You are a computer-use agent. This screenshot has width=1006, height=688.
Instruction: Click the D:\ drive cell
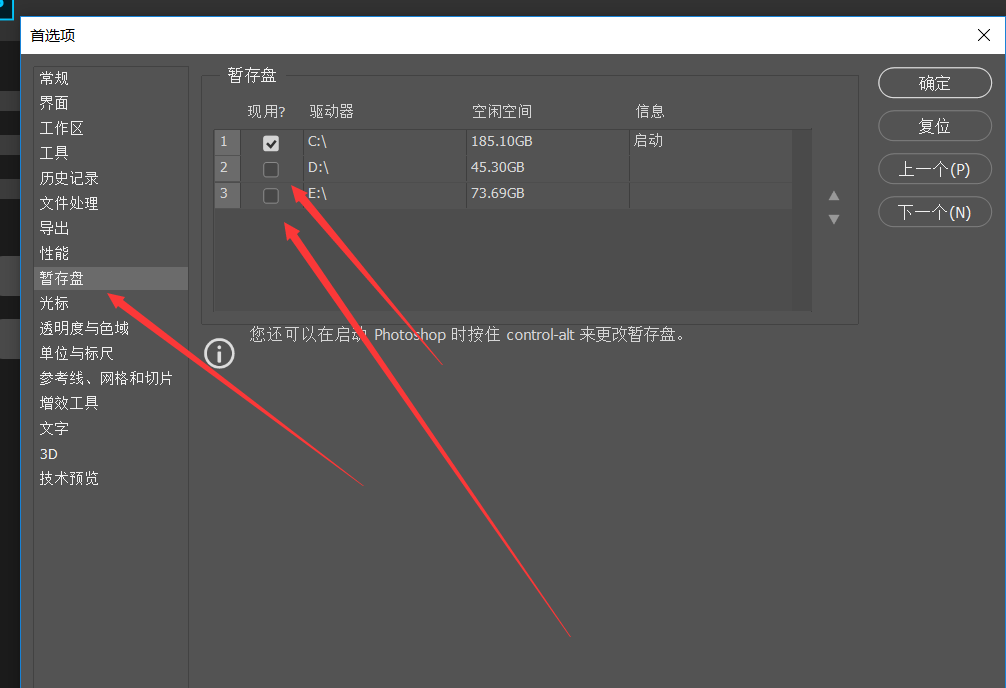385,168
